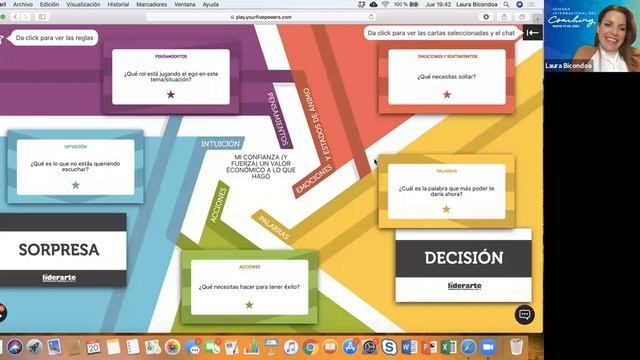Click question '¿Qué necesitas soltar?'
Screen dimensions: 640x360
[x=446, y=77]
